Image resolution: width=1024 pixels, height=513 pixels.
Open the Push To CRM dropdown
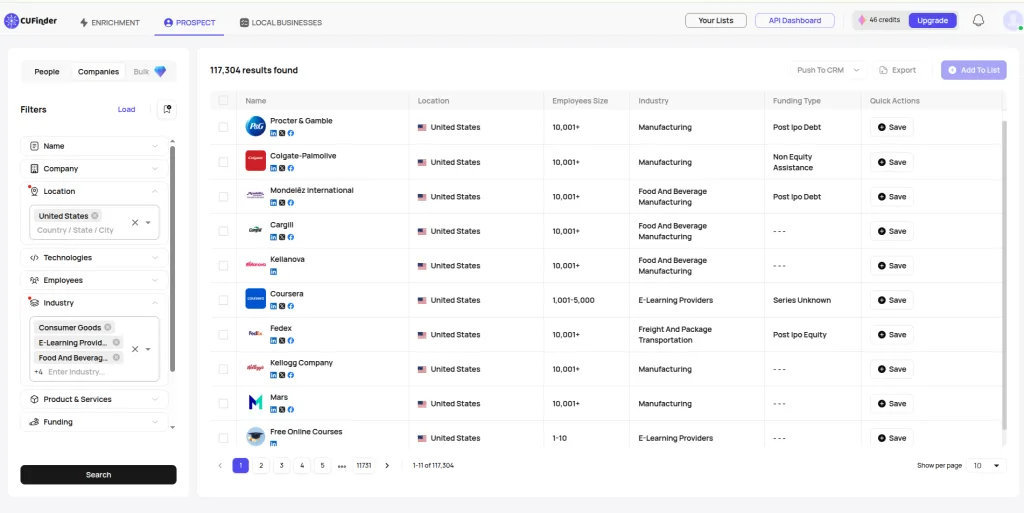pos(827,70)
